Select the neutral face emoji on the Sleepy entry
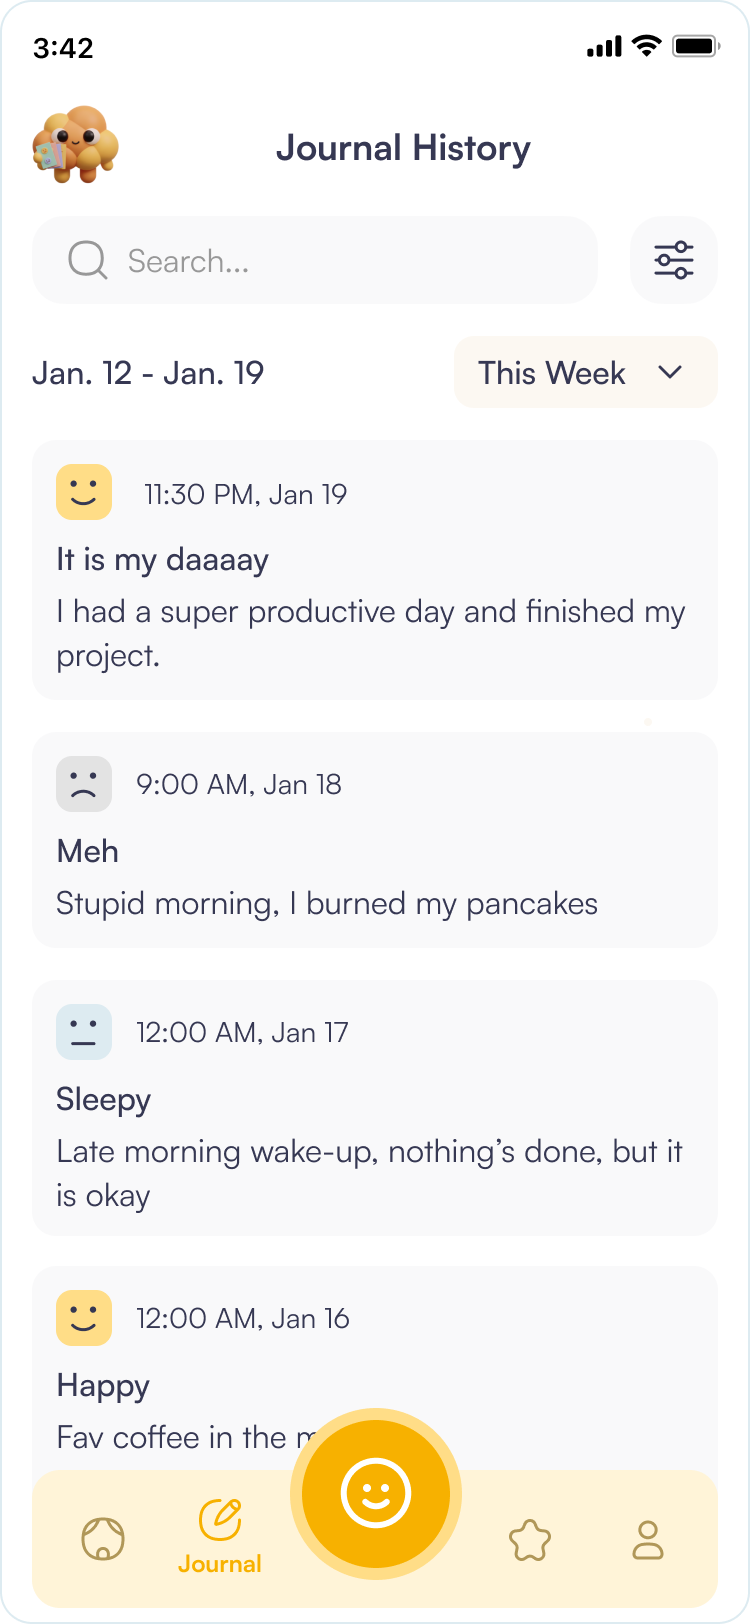The height and width of the screenshot is (1624, 750). (84, 1031)
